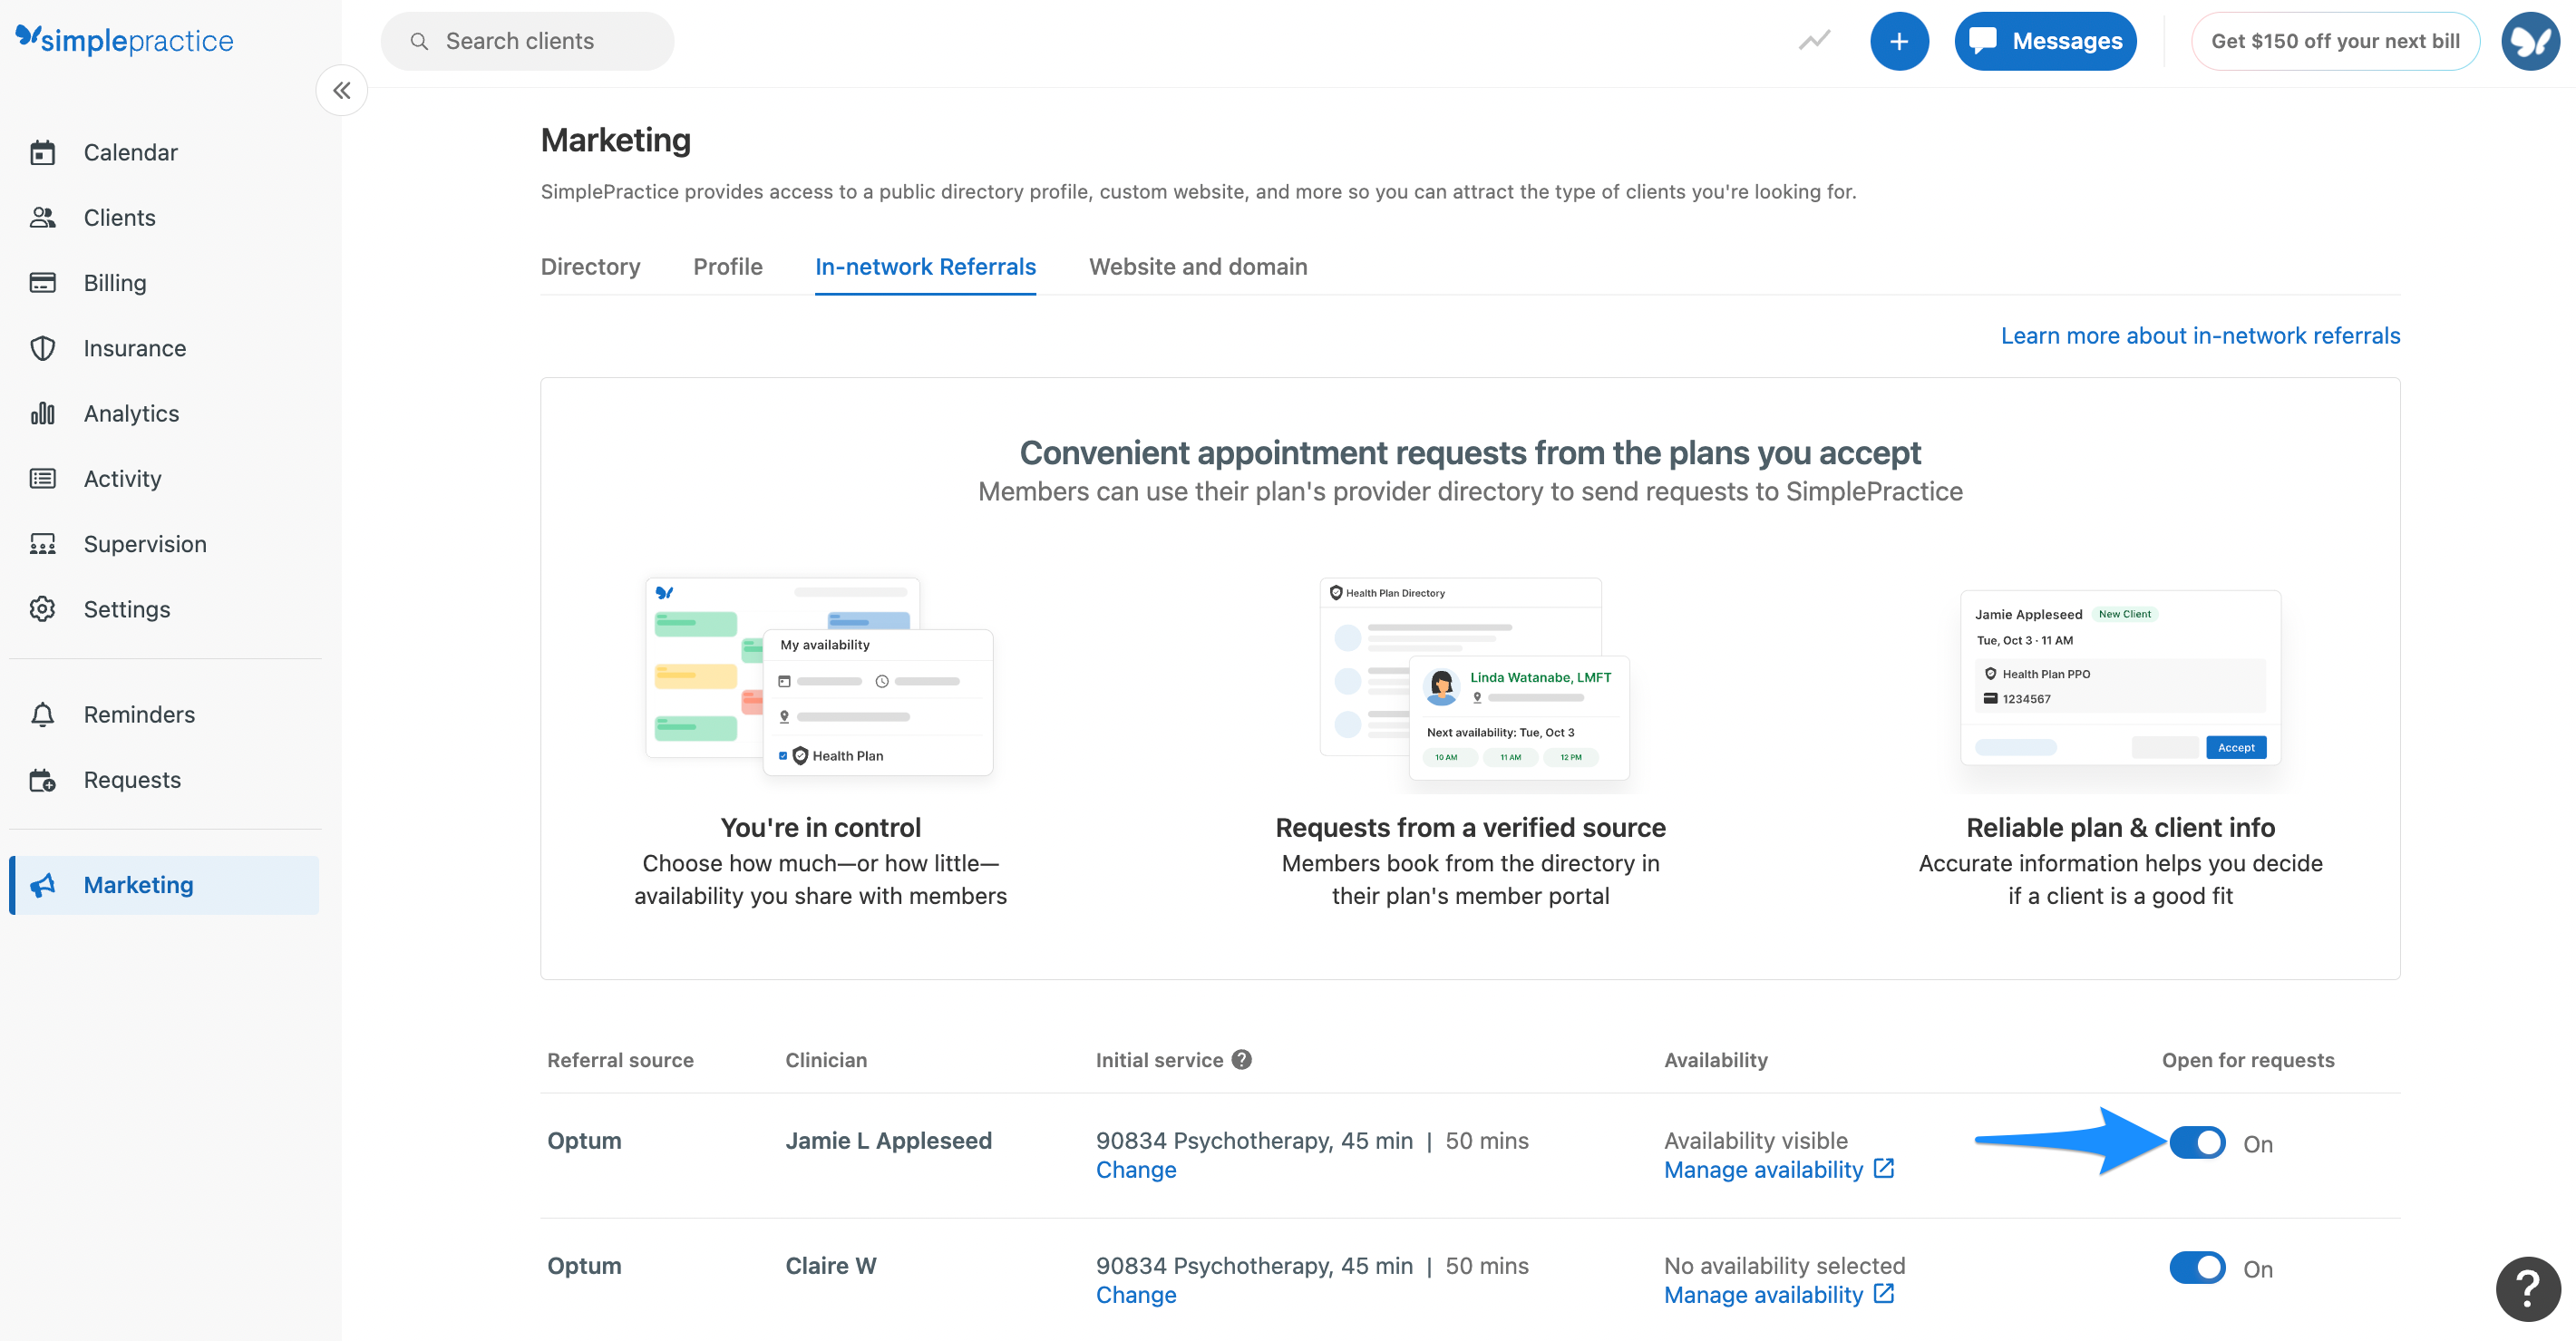Click the Marketing page heading
Screen dimensions: 2576x1341
tap(615, 140)
